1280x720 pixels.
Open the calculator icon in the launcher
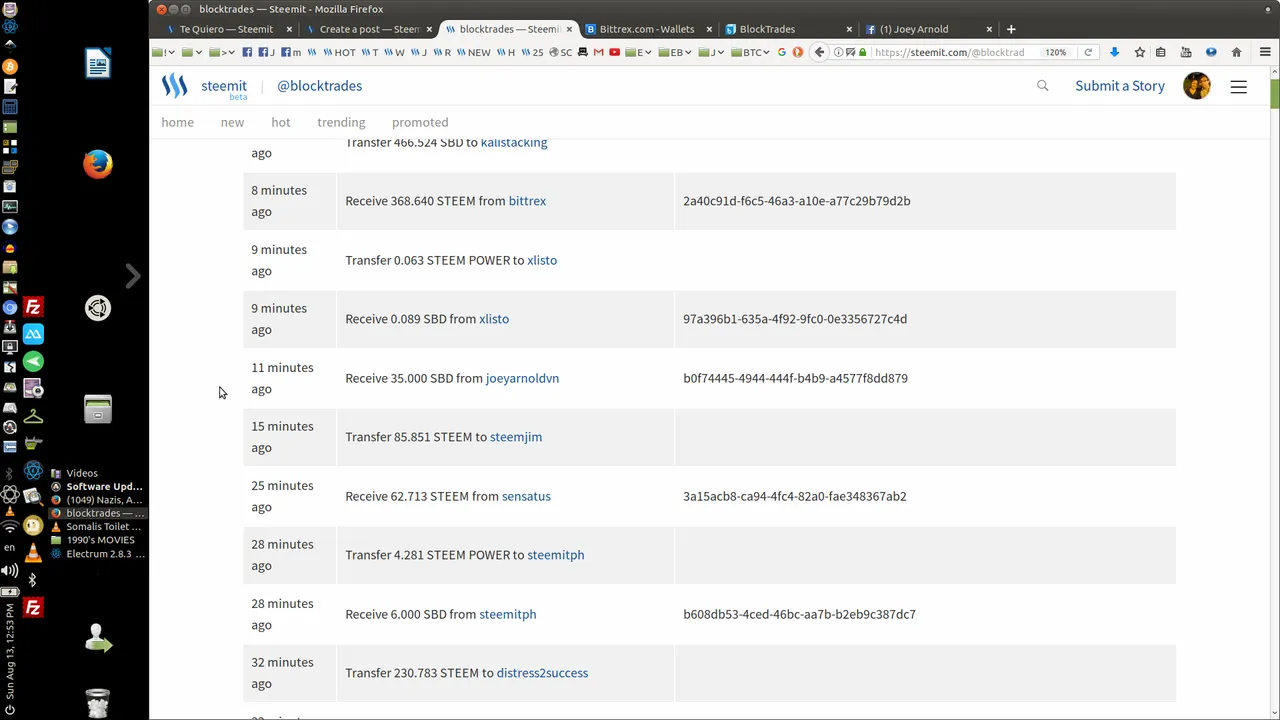pyautogui.click(x=10, y=107)
